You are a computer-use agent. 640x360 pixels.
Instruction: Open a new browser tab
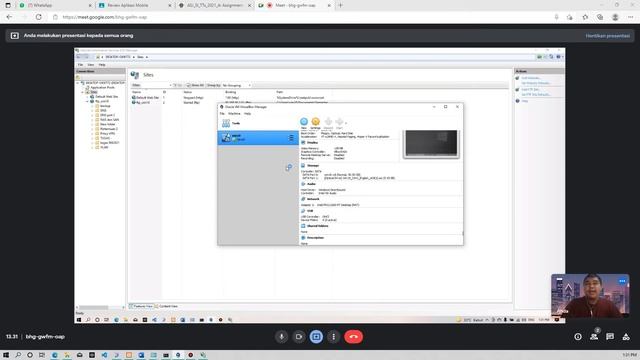point(340,5)
